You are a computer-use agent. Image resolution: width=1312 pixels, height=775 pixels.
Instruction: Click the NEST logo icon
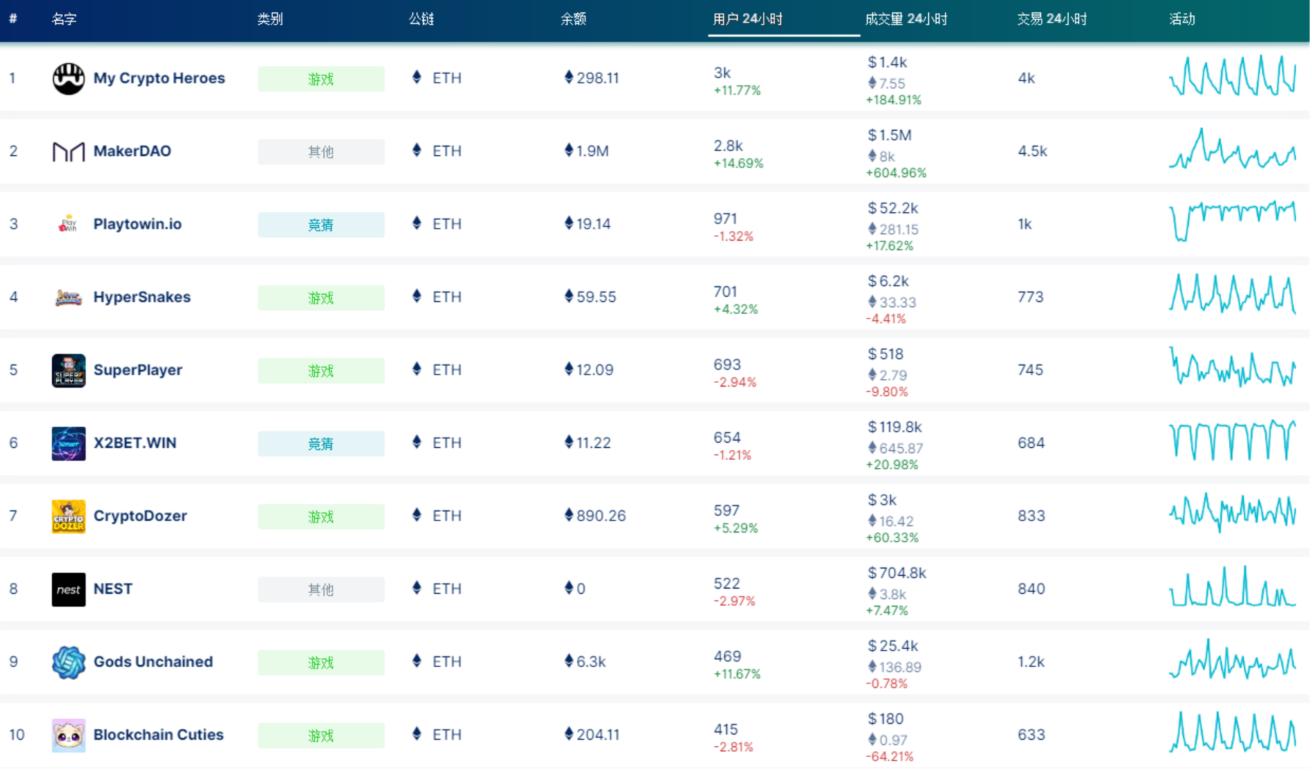[x=66, y=589]
